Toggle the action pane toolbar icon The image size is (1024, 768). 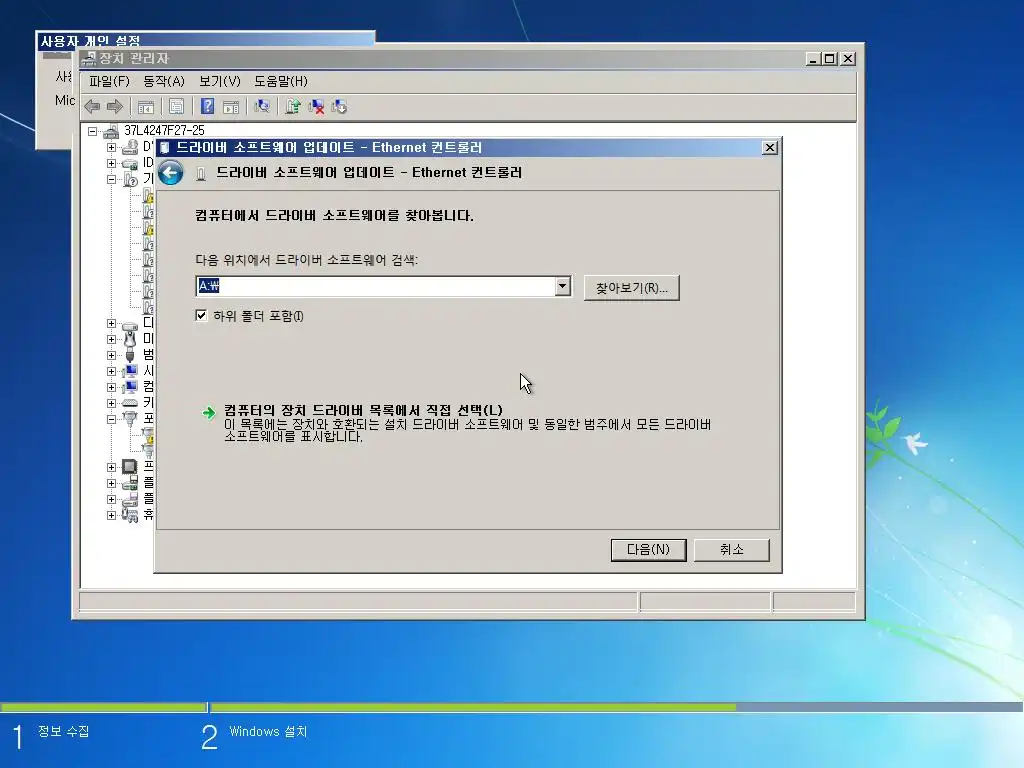[231, 106]
